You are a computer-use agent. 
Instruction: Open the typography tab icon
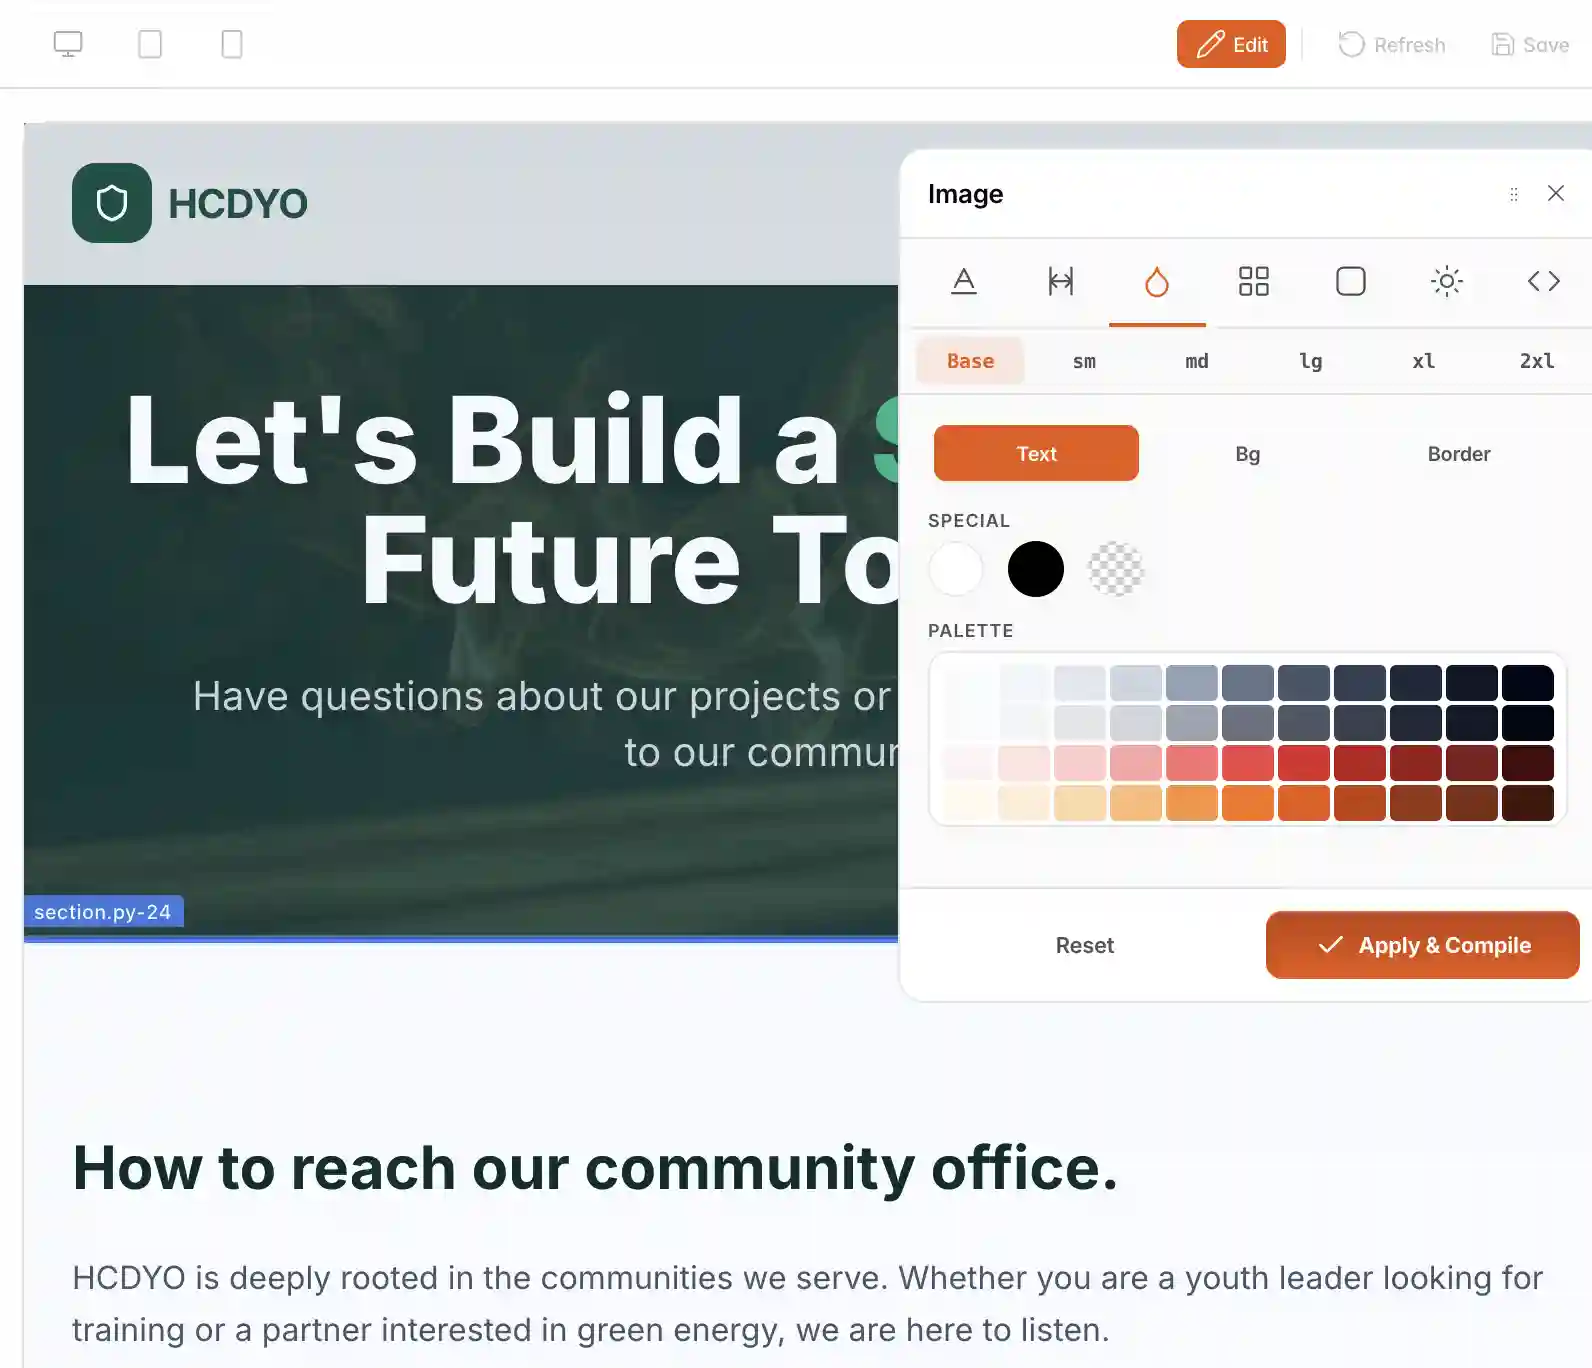(x=963, y=281)
